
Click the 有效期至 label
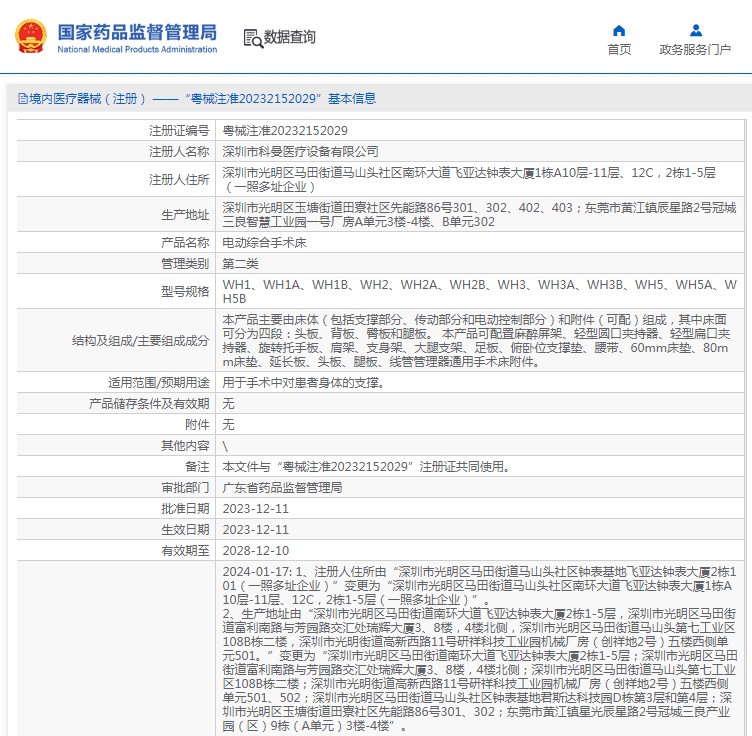click(x=185, y=551)
